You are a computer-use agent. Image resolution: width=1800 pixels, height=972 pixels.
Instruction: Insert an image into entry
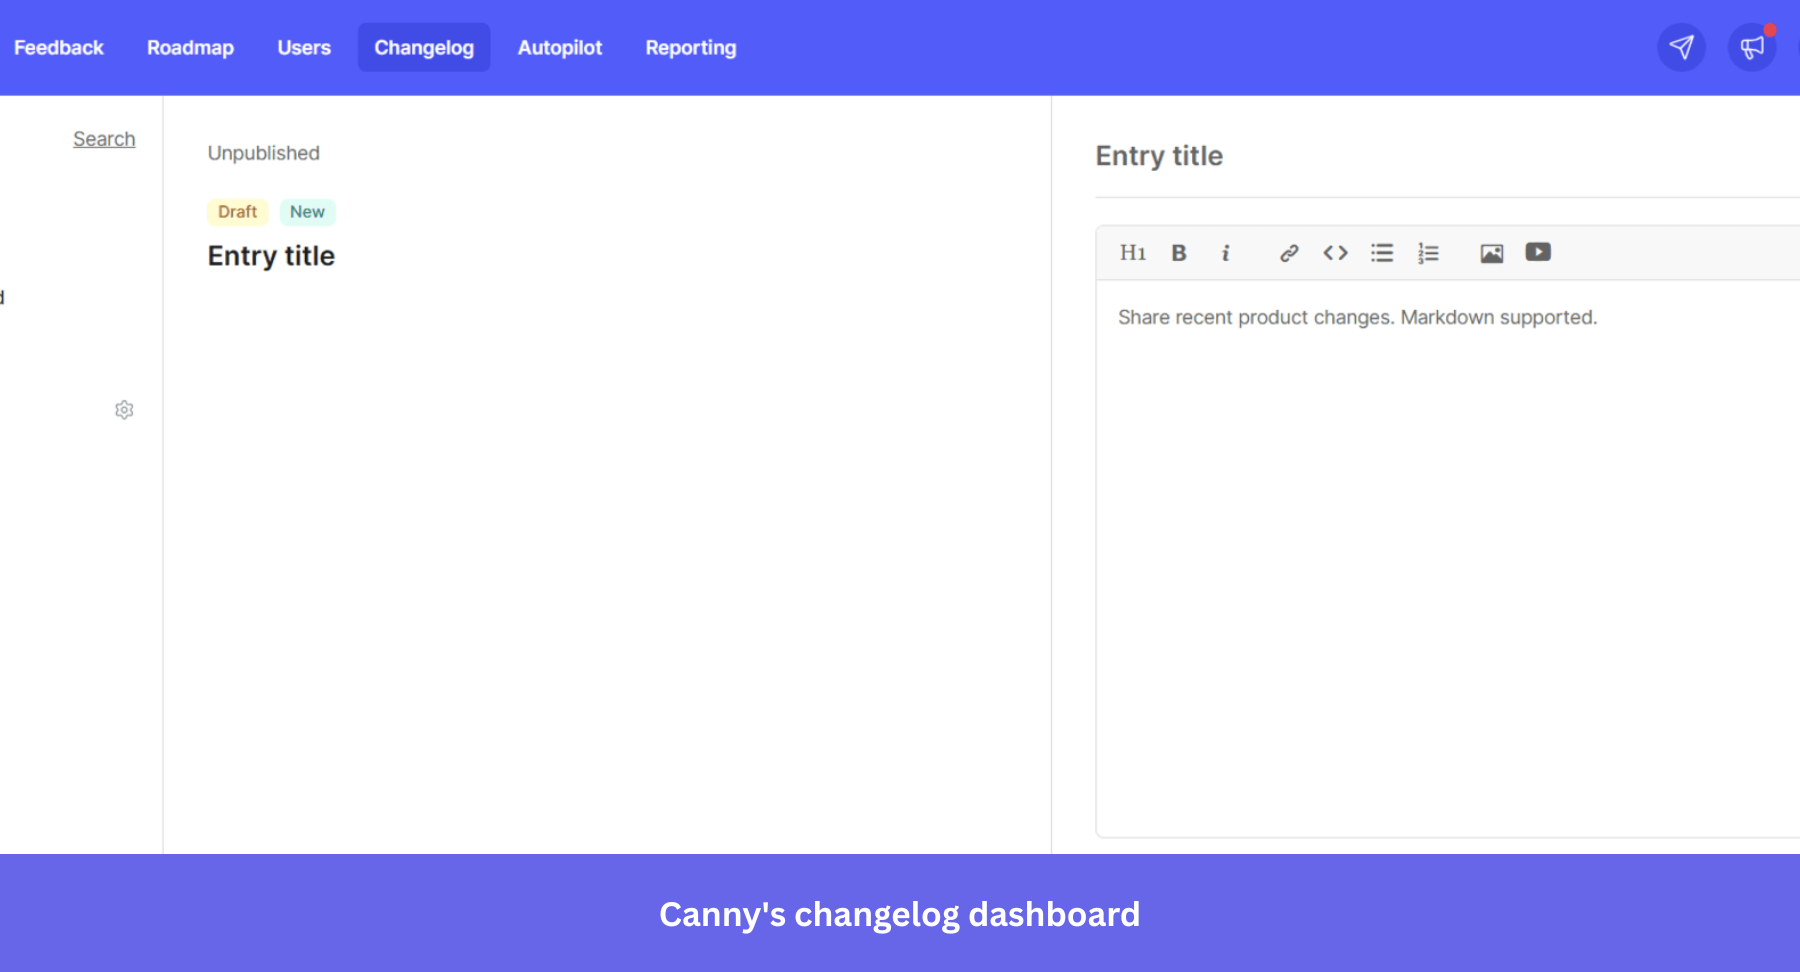[1492, 253]
